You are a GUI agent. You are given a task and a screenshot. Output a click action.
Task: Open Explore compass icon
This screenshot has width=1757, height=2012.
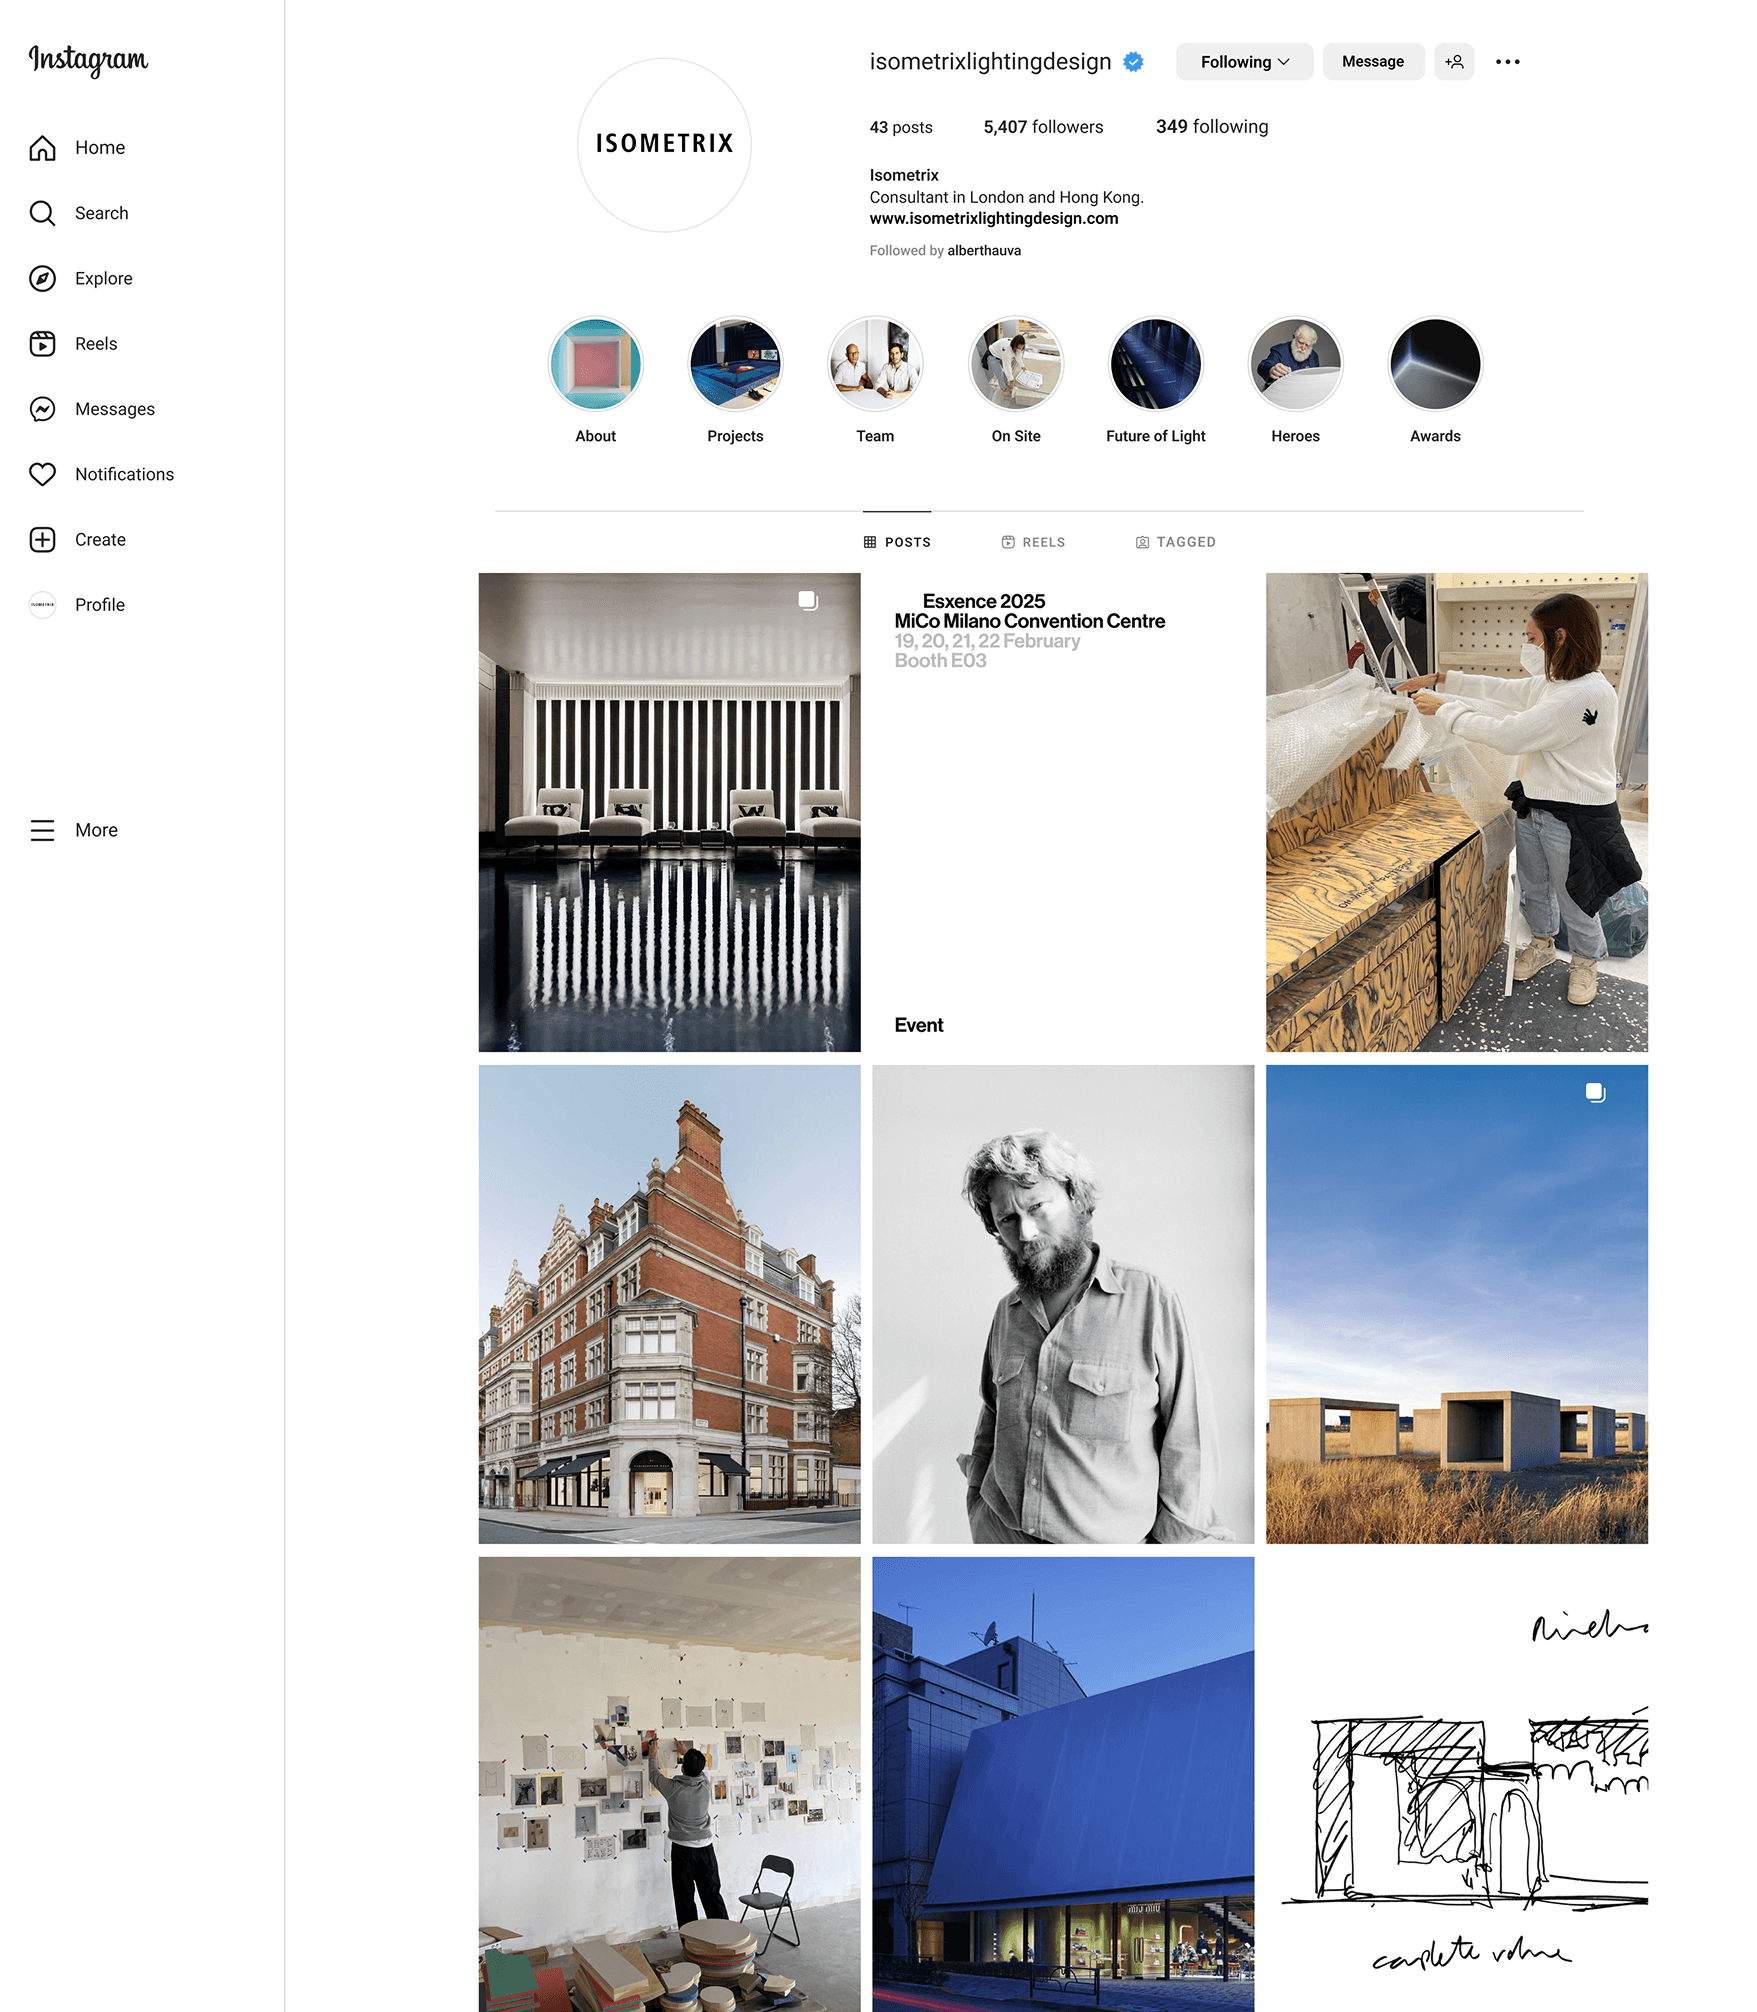pos(42,278)
